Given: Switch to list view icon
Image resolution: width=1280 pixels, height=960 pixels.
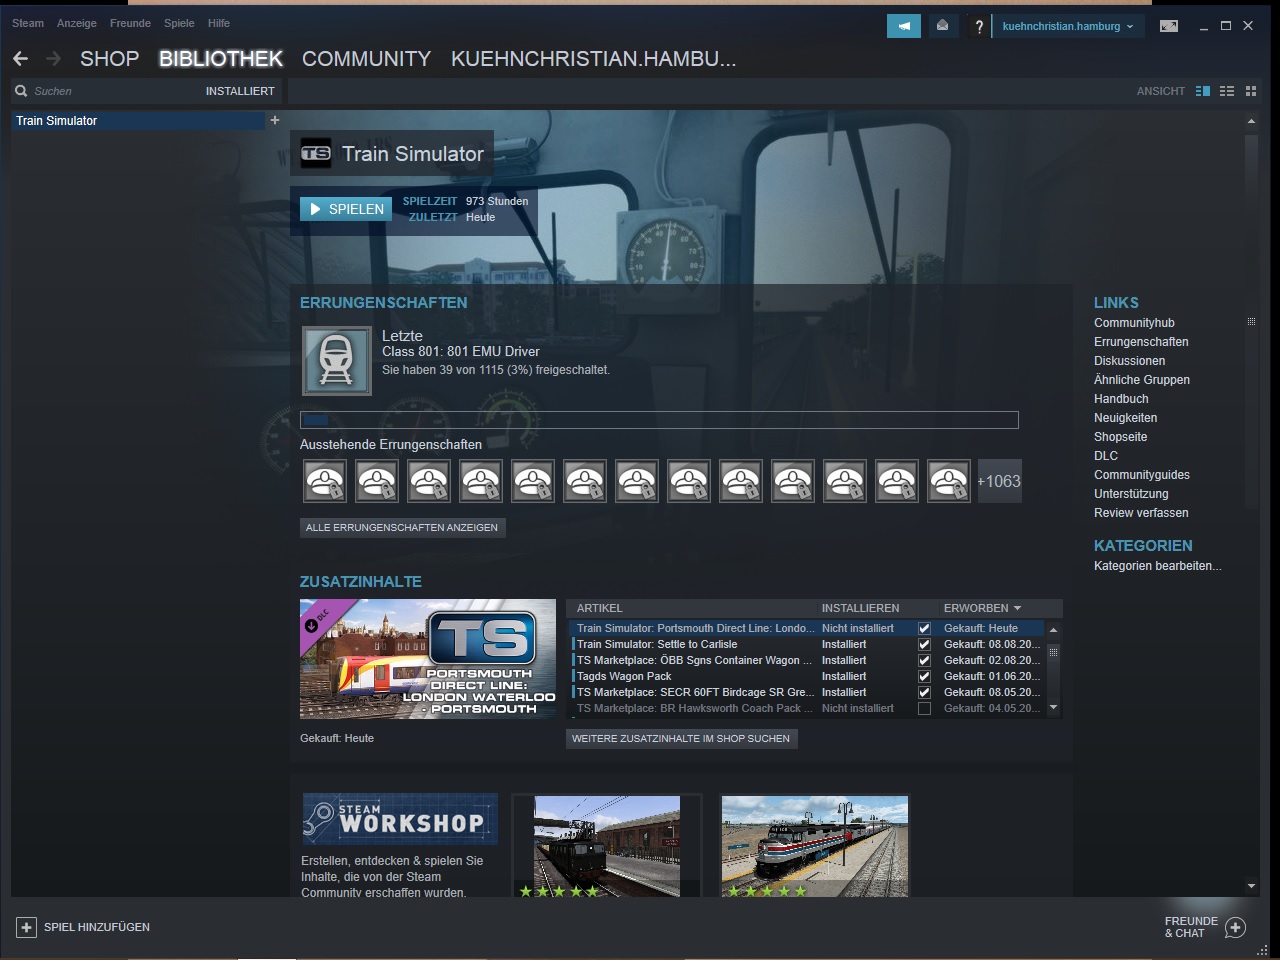Looking at the screenshot, I should click(1227, 91).
